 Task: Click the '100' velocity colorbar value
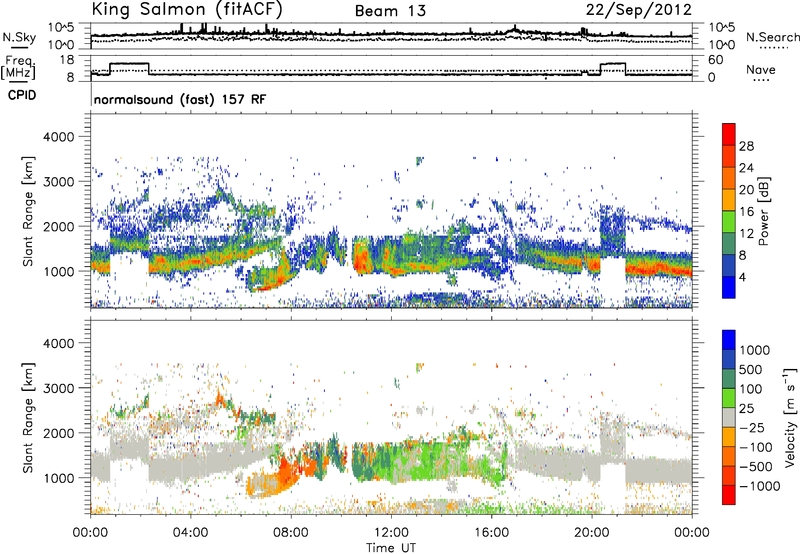click(751, 389)
